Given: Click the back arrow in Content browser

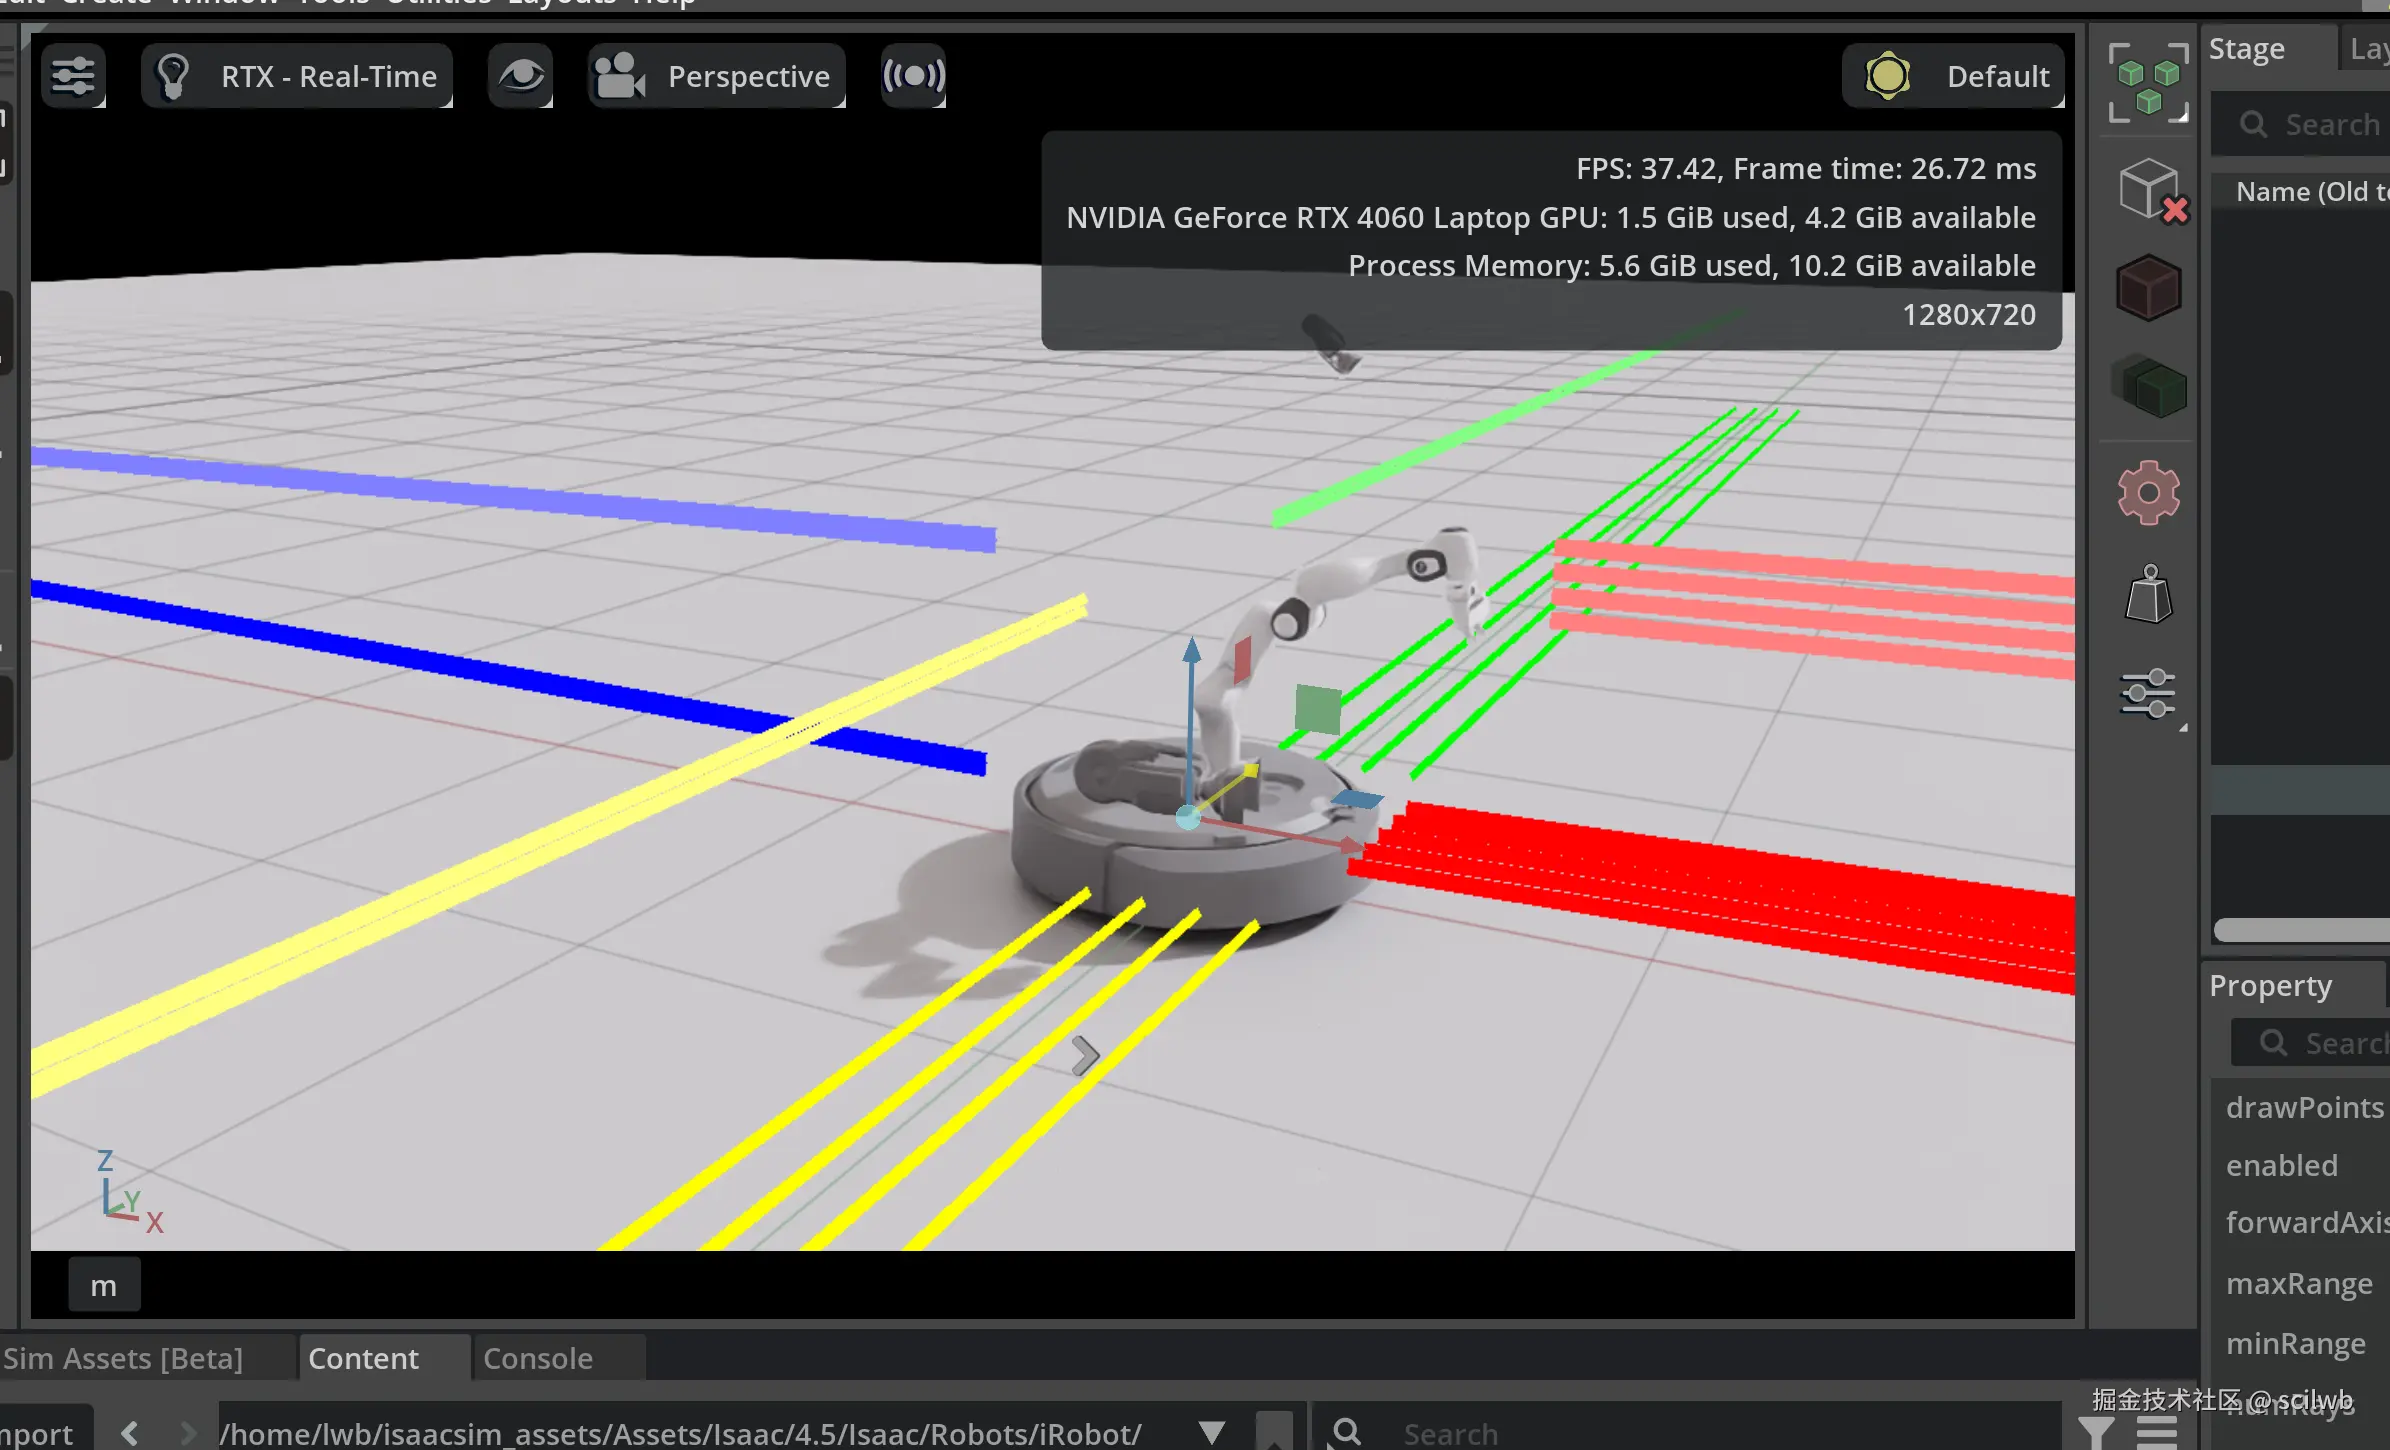Looking at the screenshot, I should pyautogui.click(x=130, y=1432).
